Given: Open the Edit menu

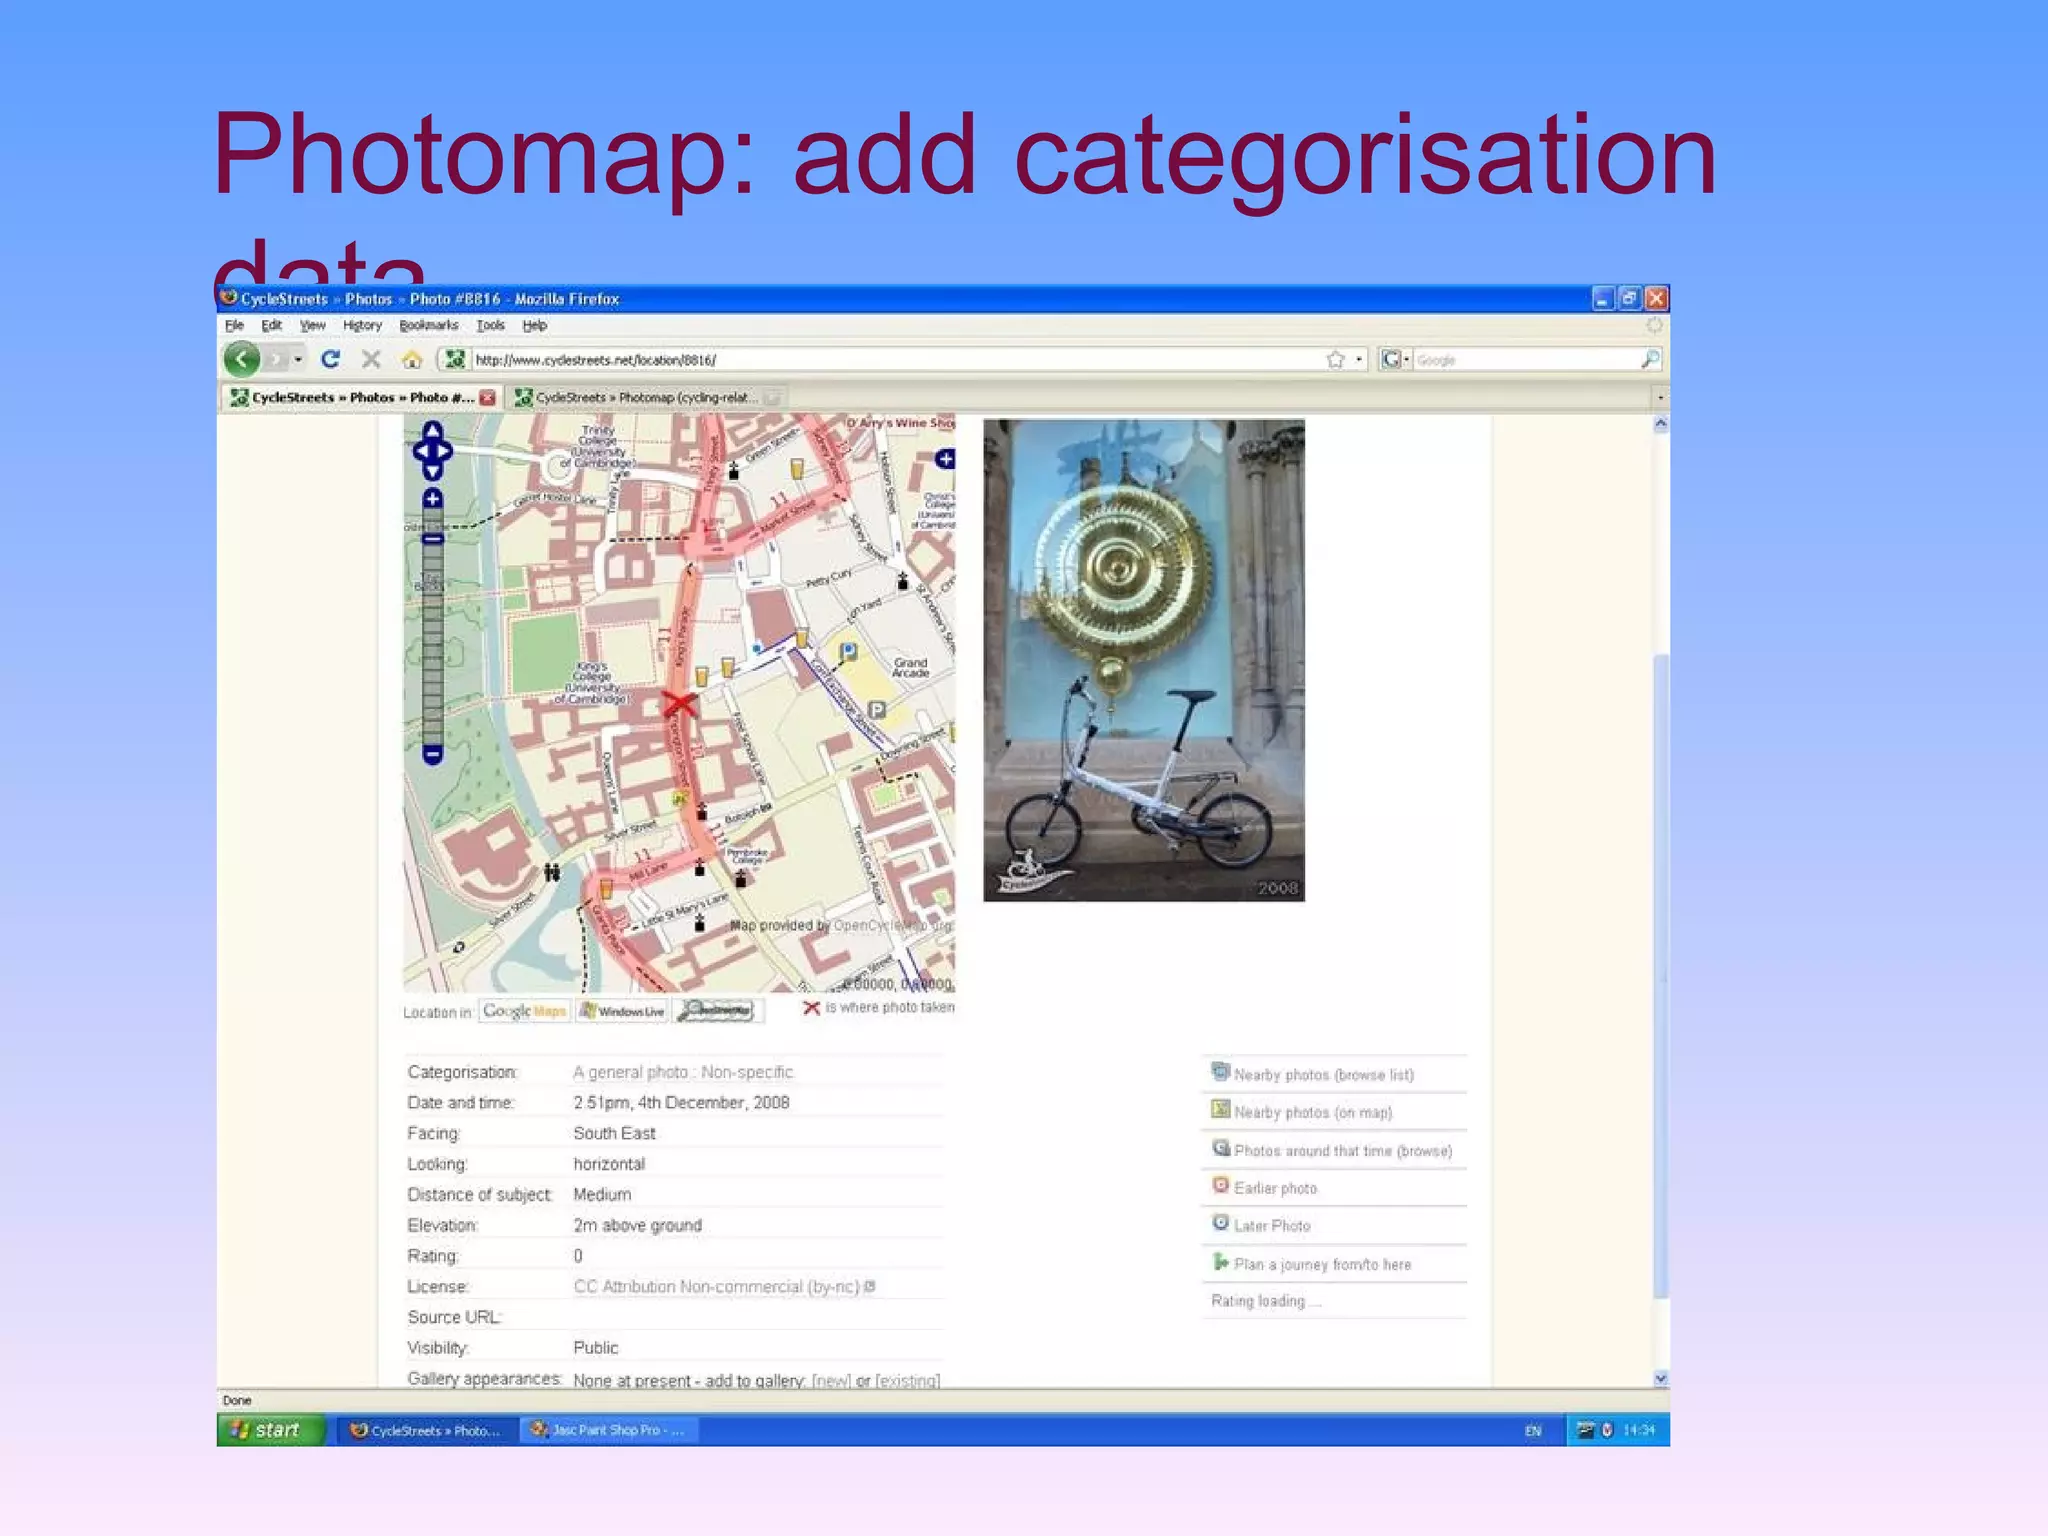Looking at the screenshot, I should (x=271, y=325).
